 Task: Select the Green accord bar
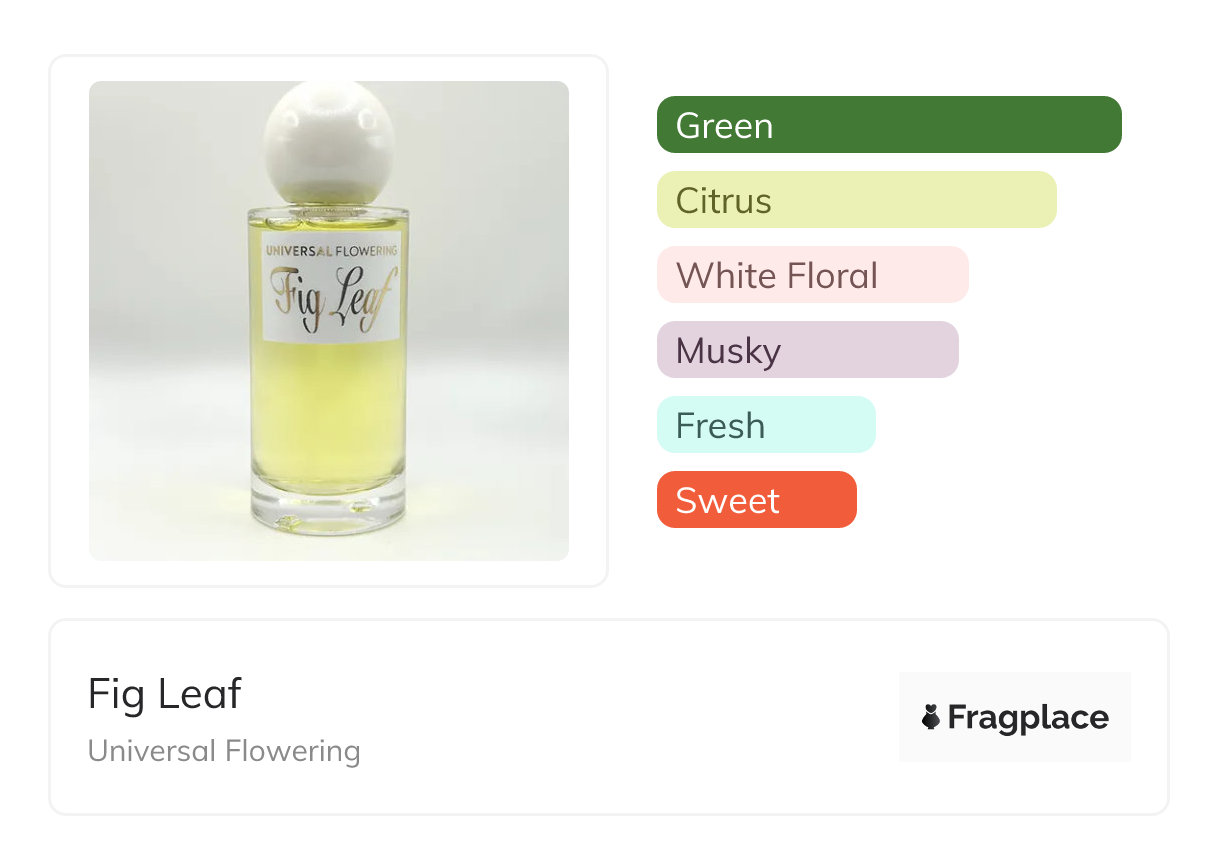coord(889,125)
